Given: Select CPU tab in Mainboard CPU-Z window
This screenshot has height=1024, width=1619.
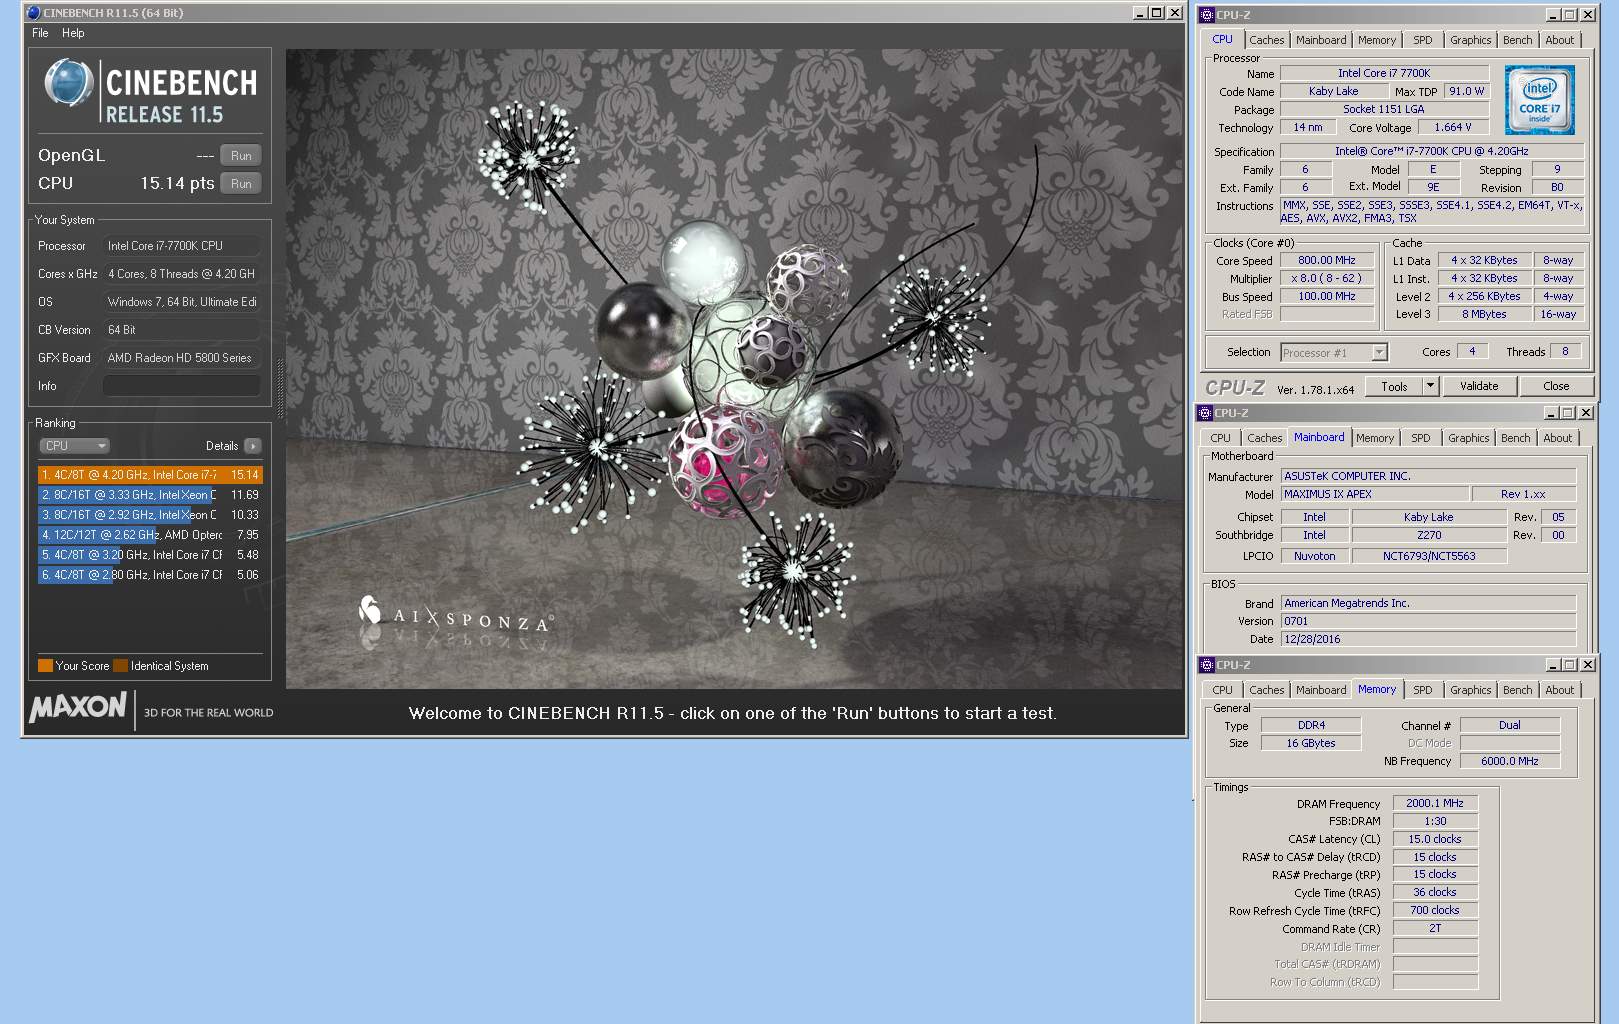Looking at the screenshot, I should [1221, 438].
